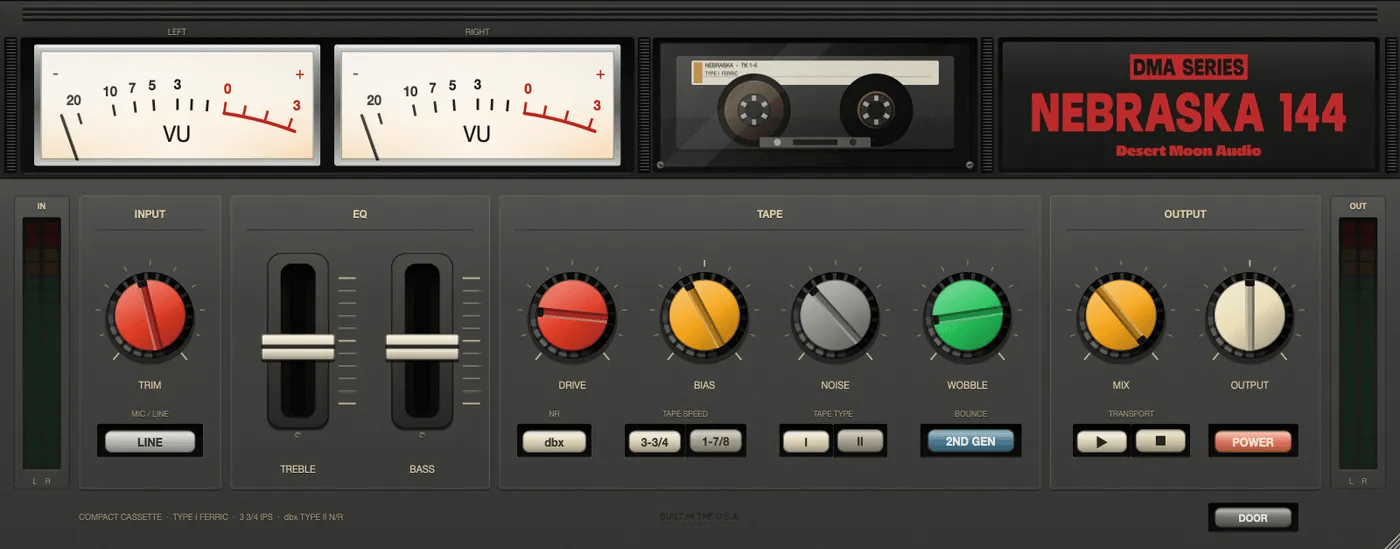This screenshot has height=549, width=1400.
Task: Click the BASS fader handle
Action: [x=422, y=347]
